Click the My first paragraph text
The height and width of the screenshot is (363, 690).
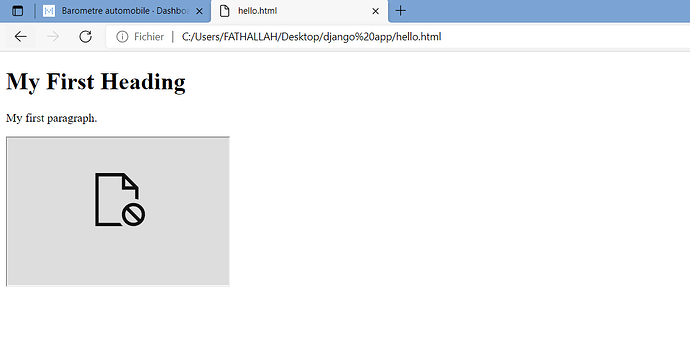click(51, 118)
